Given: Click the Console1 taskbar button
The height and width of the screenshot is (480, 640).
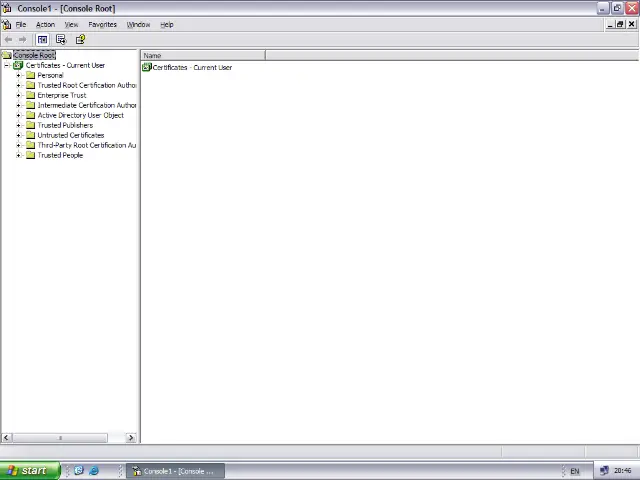Looking at the screenshot, I should [x=176, y=471].
